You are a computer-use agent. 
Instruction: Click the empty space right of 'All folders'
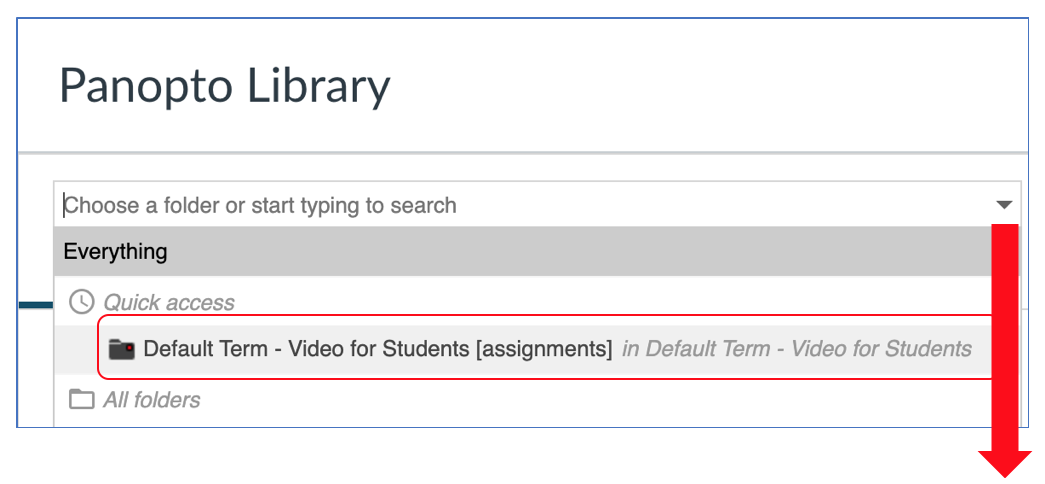click(593, 400)
